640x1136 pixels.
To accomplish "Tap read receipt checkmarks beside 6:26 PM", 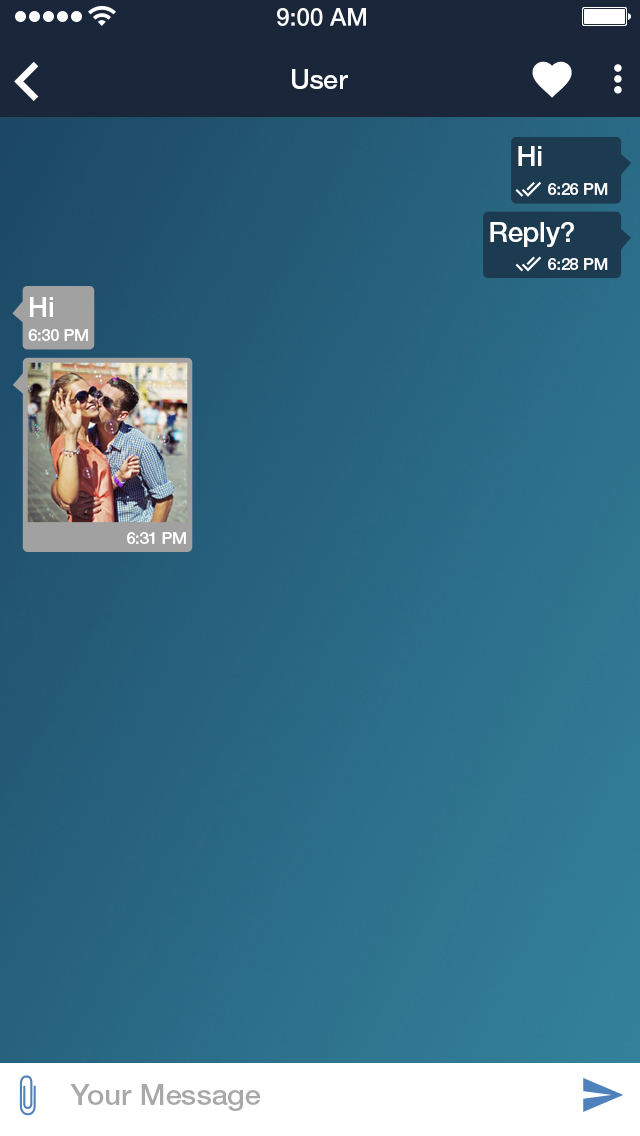I will pos(528,189).
